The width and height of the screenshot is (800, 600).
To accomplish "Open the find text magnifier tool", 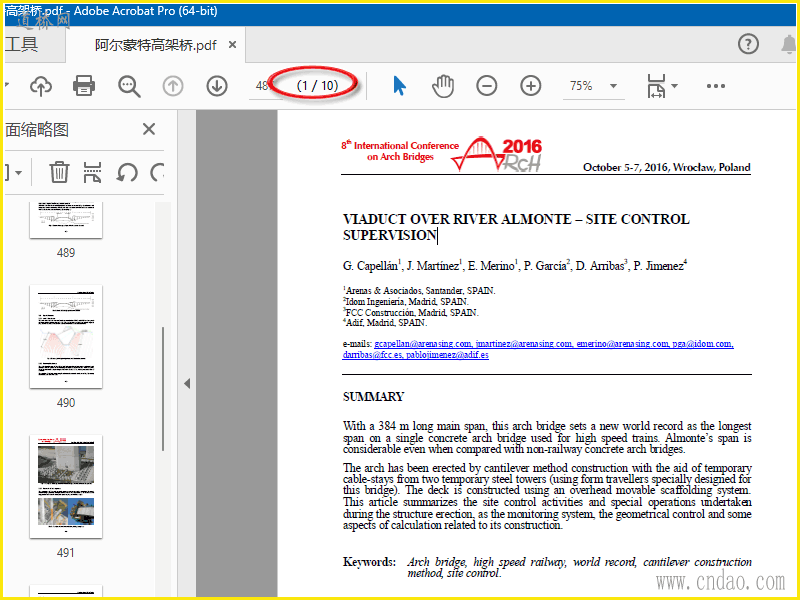I will 129,86.
